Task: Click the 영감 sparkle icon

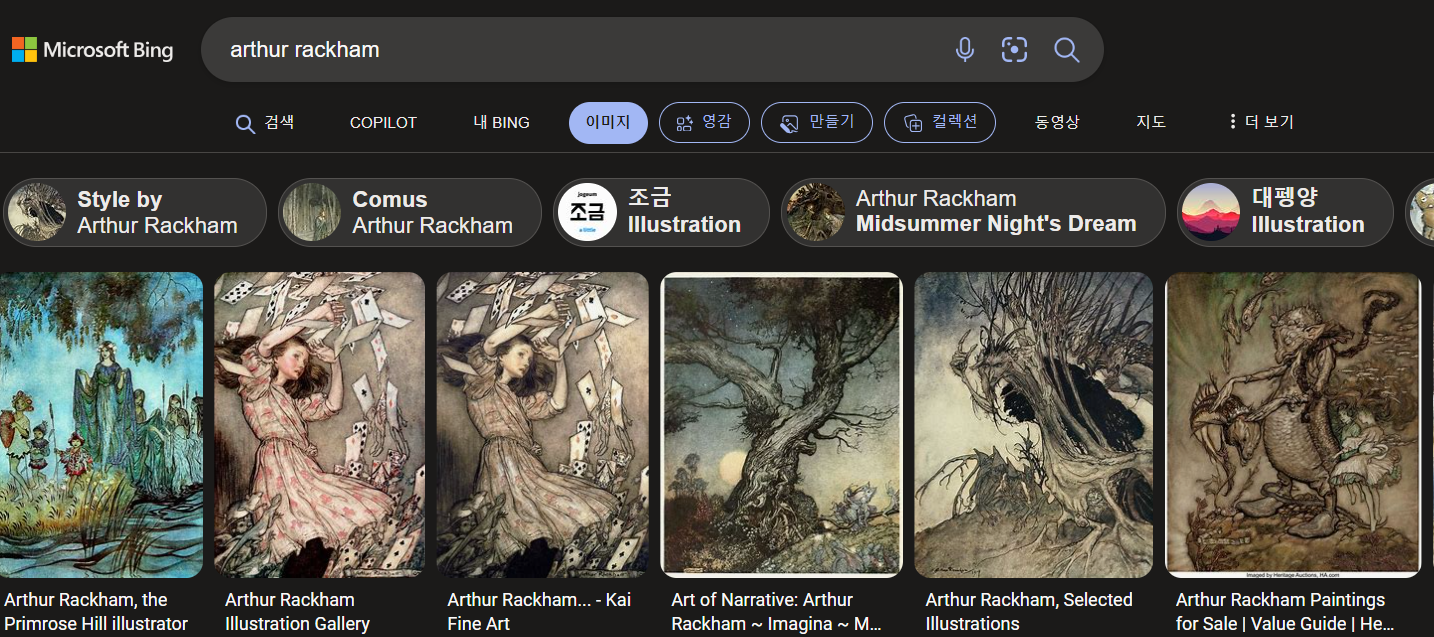Action: (685, 123)
